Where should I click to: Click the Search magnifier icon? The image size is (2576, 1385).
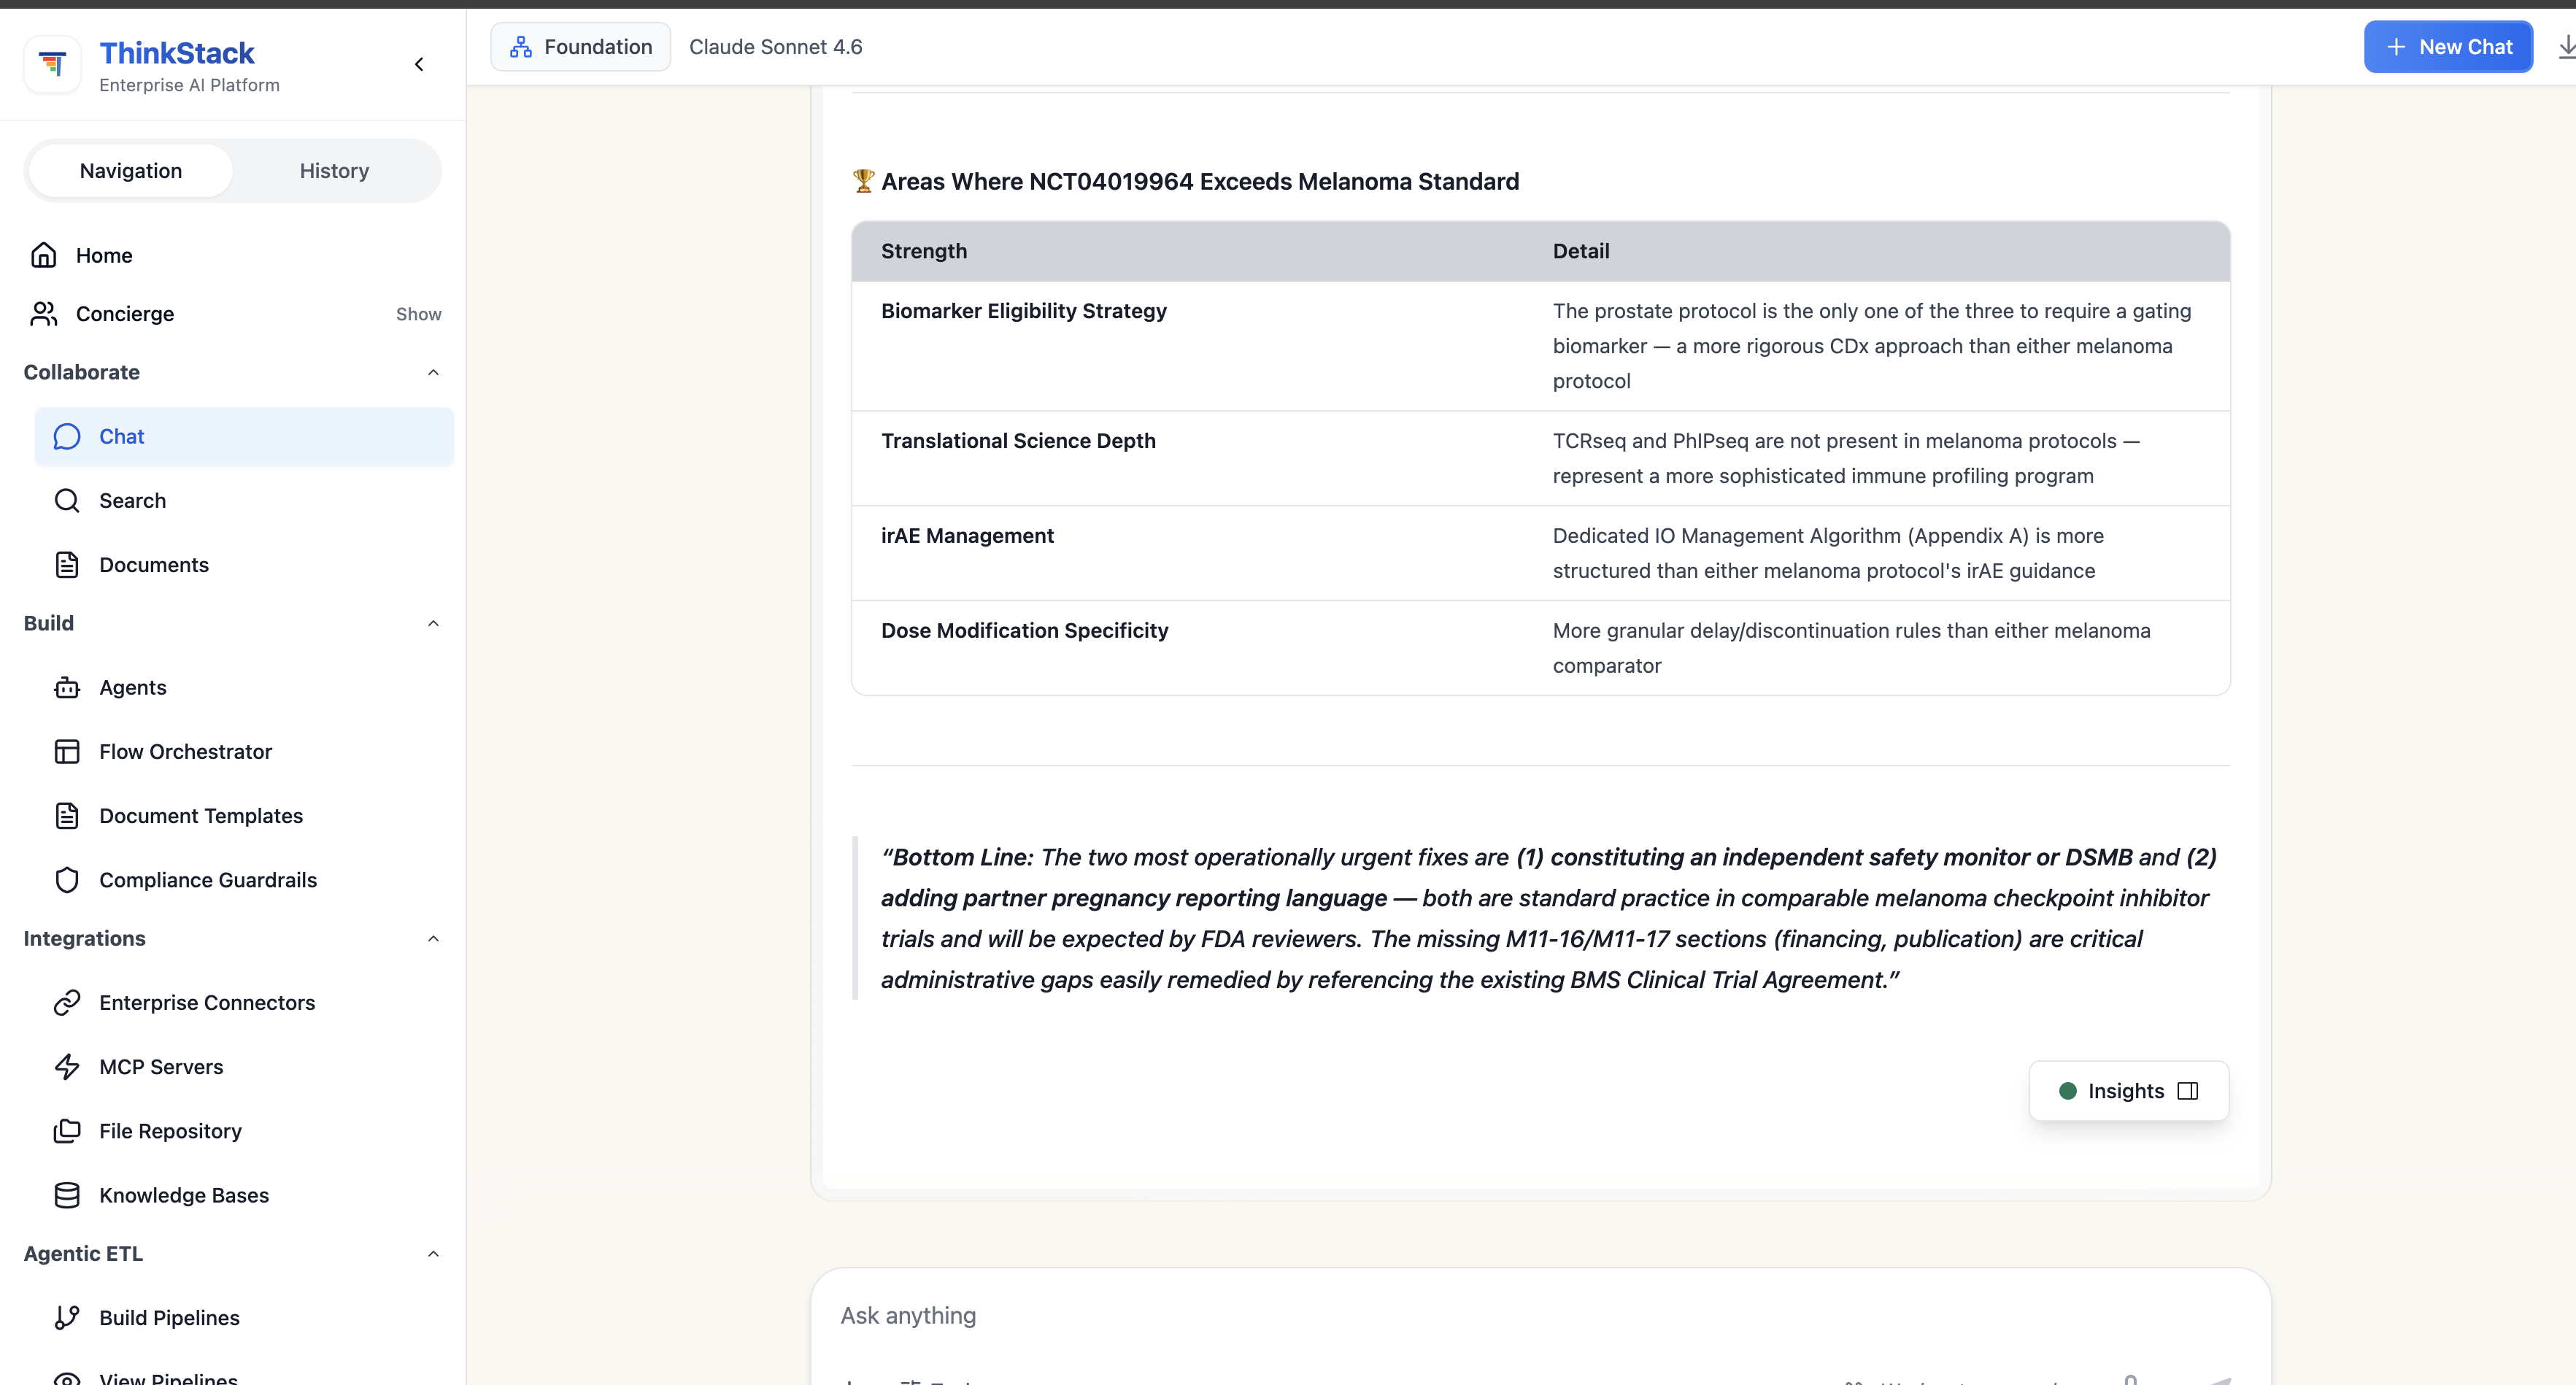tap(67, 501)
